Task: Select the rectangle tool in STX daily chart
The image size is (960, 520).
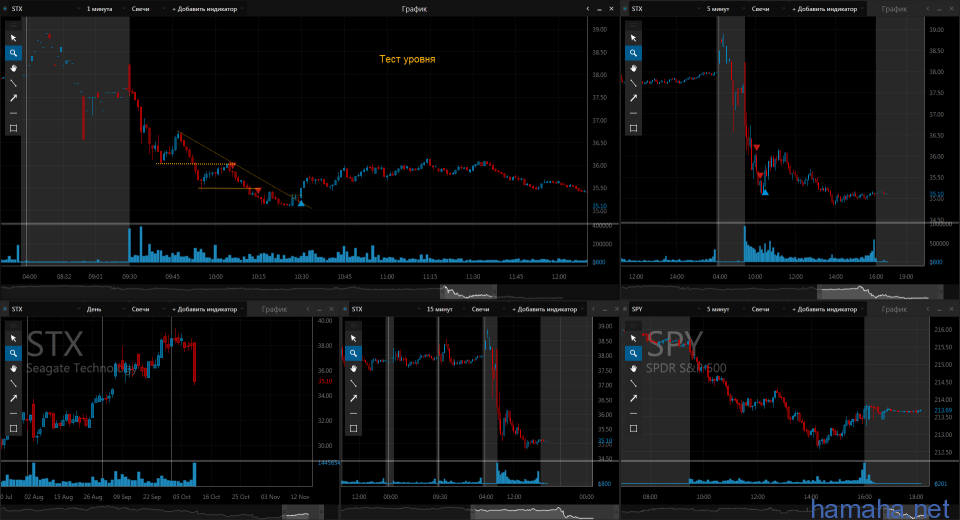Action: 13,428
